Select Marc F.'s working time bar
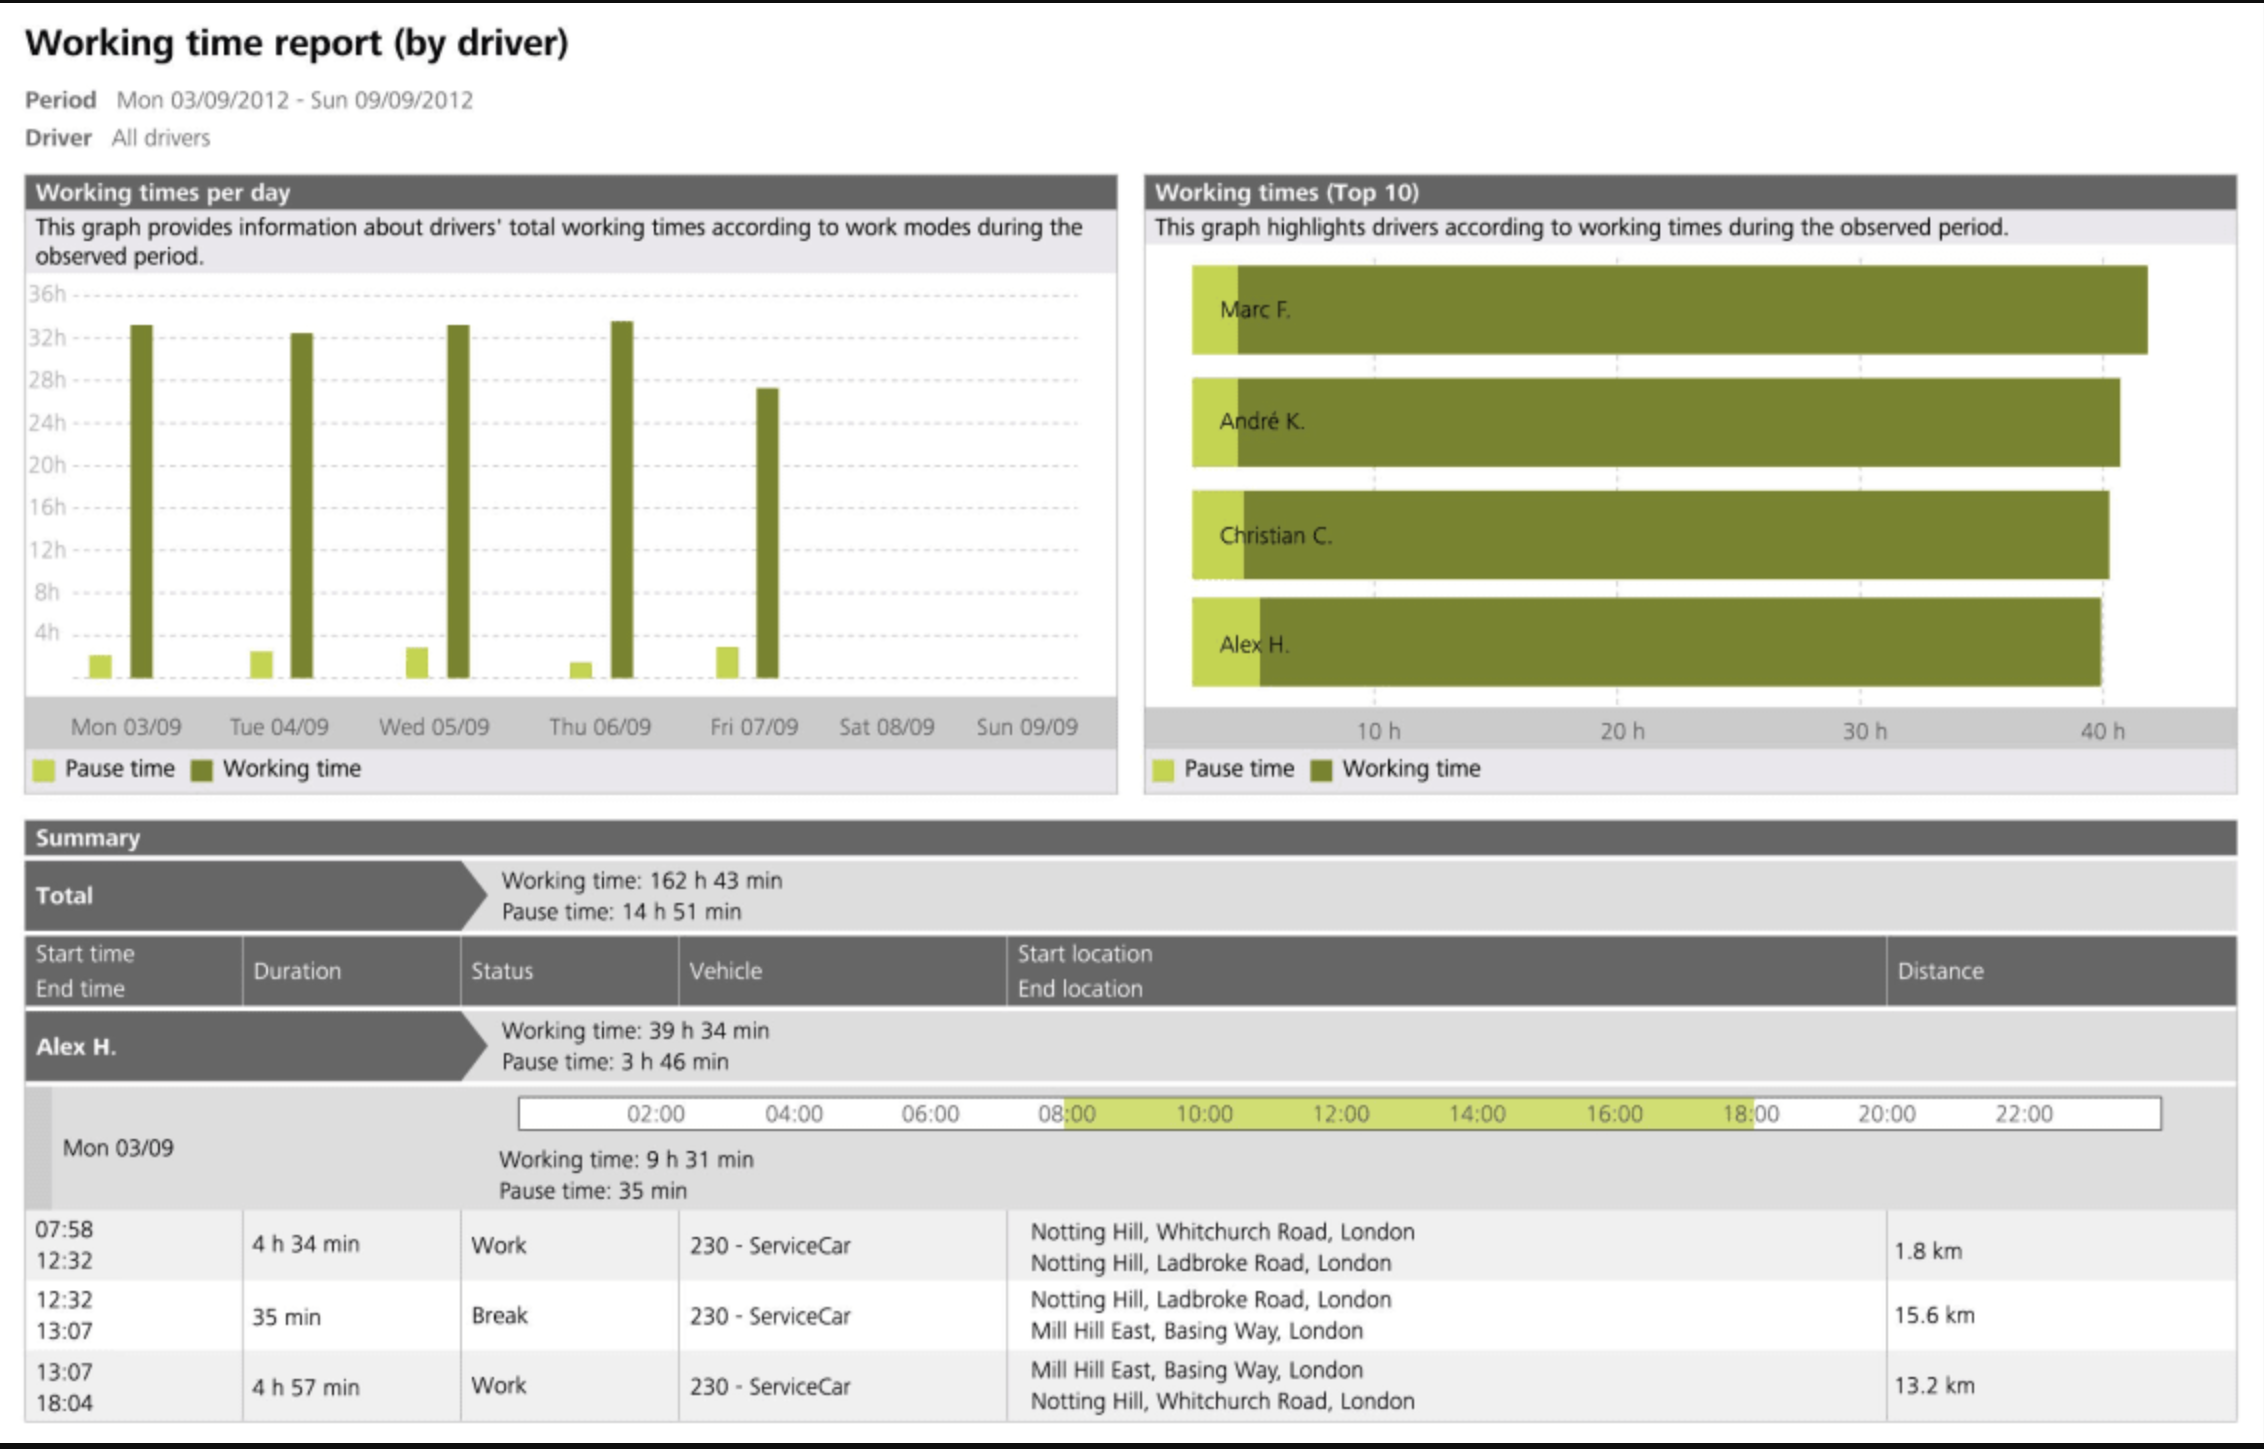Image resolution: width=2264 pixels, height=1449 pixels. pyautogui.click(x=1700, y=310)
